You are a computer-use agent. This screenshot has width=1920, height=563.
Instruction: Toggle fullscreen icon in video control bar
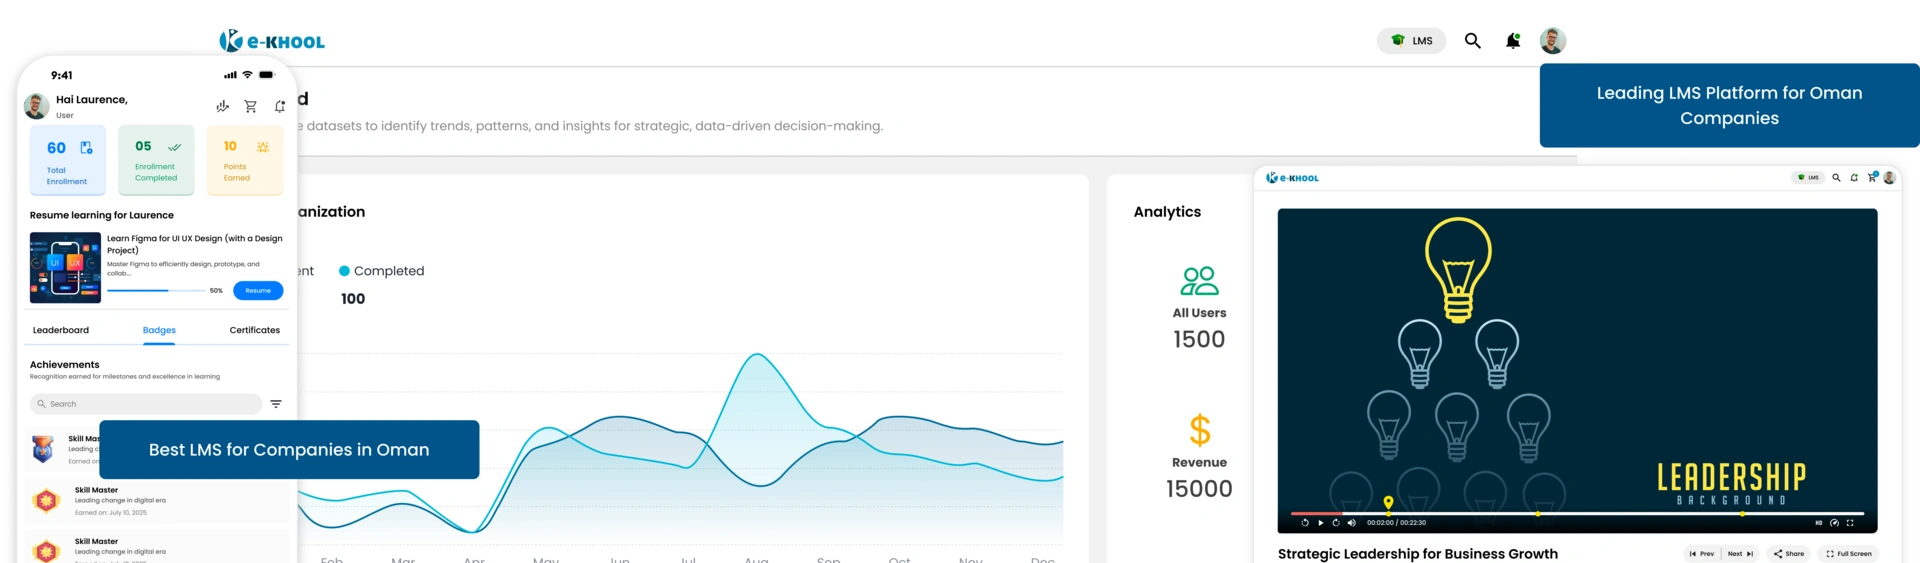(1850, 523)
